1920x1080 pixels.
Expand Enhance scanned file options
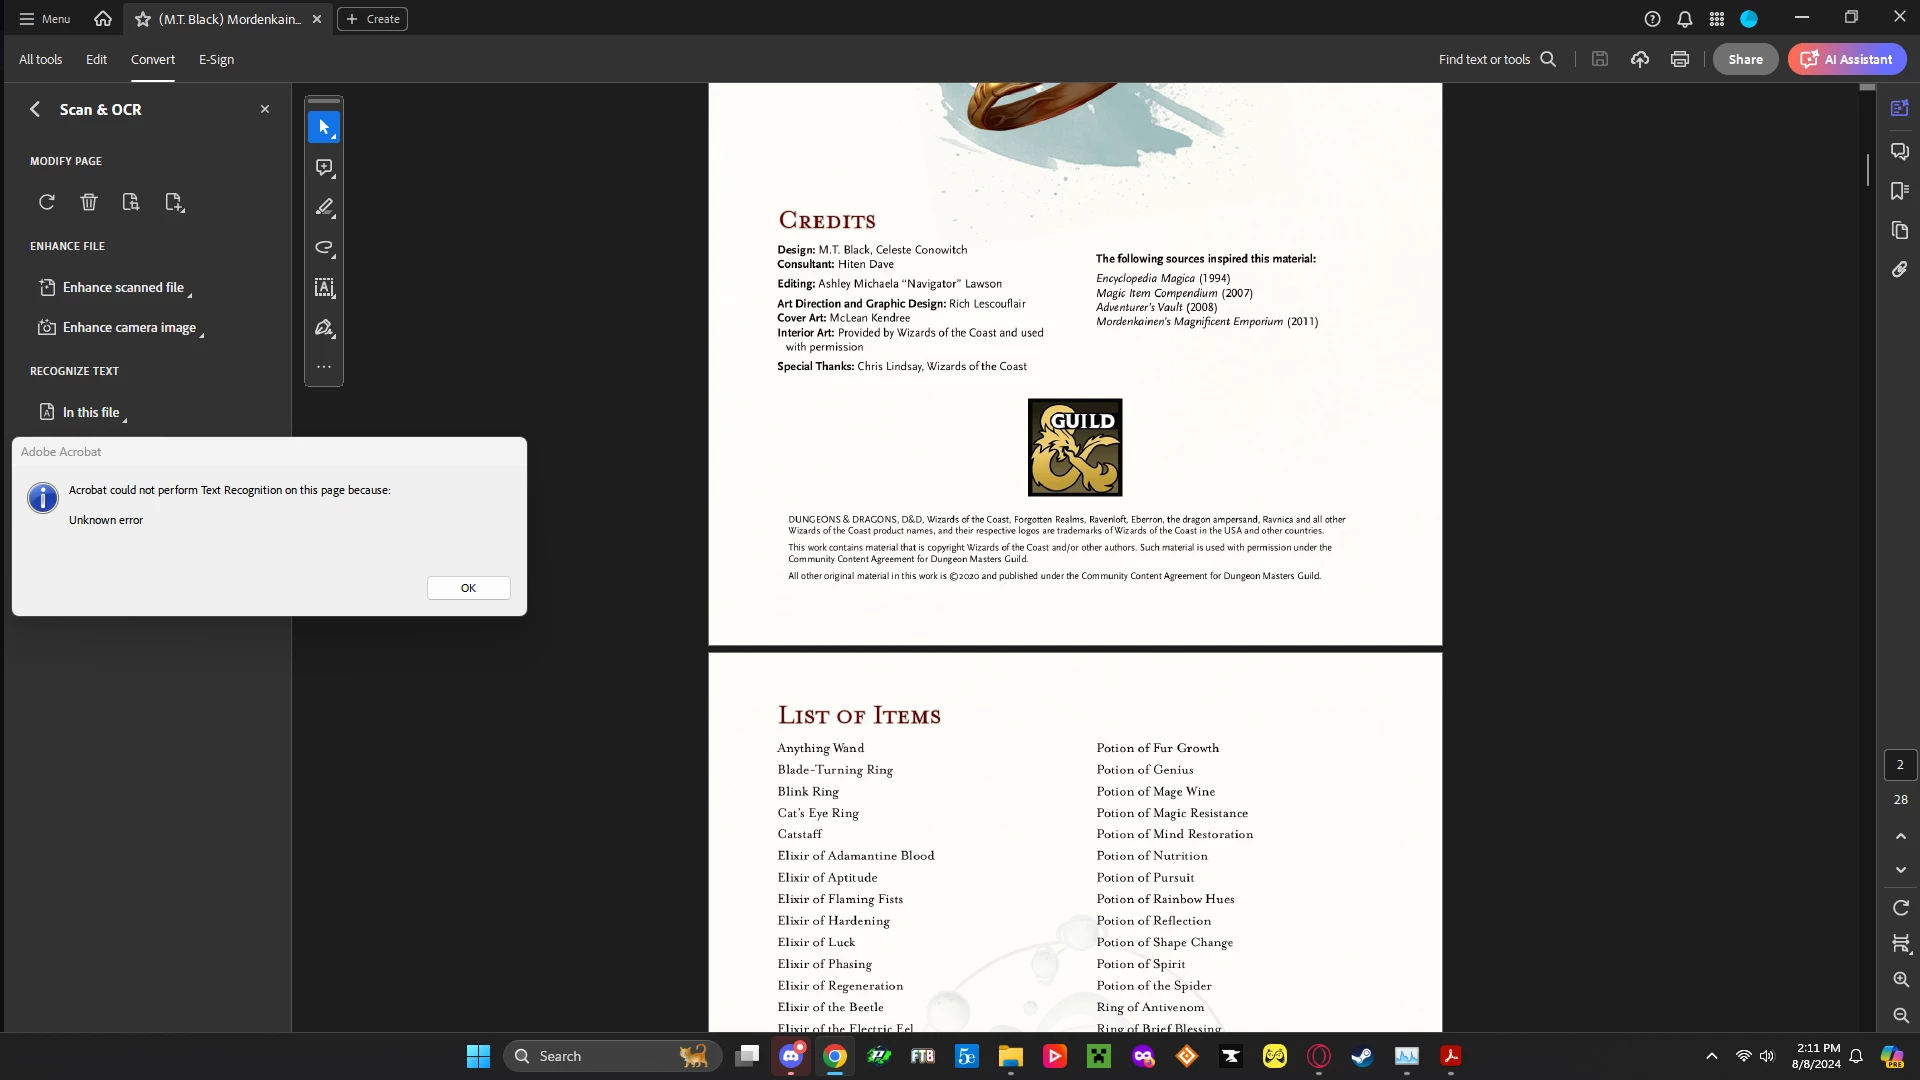click(123, 288)
